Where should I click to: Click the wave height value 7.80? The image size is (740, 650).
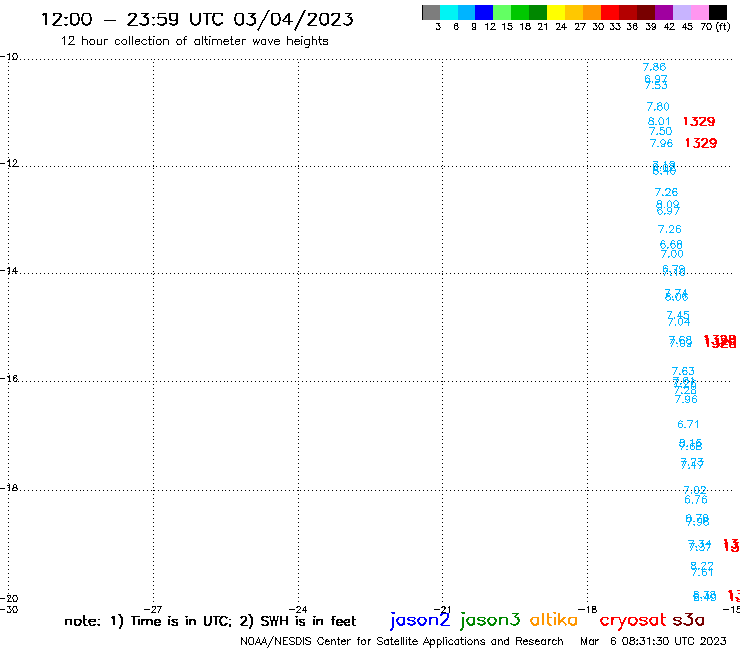658,107
